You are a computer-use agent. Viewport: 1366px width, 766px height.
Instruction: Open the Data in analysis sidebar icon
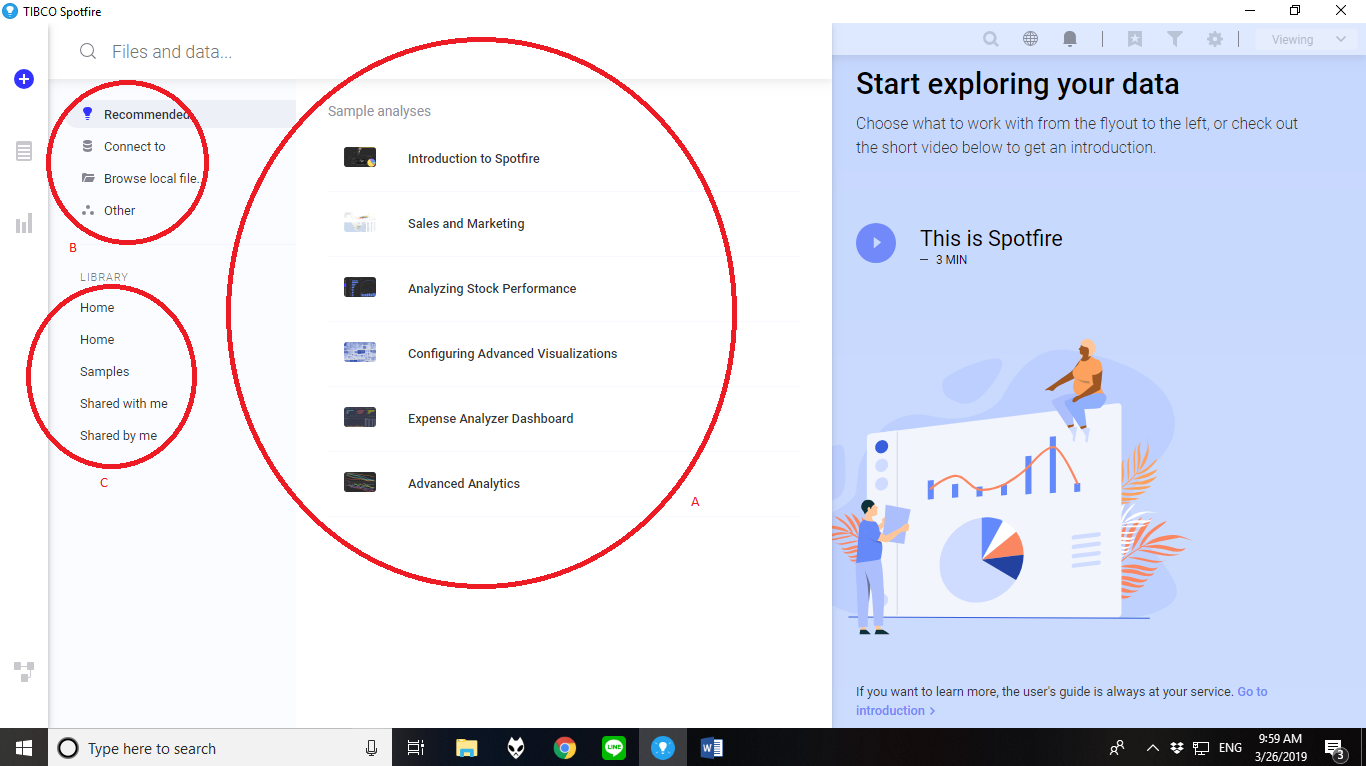(x=24, y=151)
